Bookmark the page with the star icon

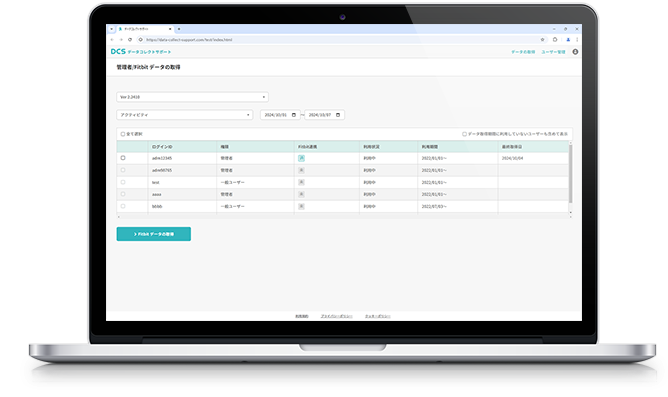(x=542, y=40)
